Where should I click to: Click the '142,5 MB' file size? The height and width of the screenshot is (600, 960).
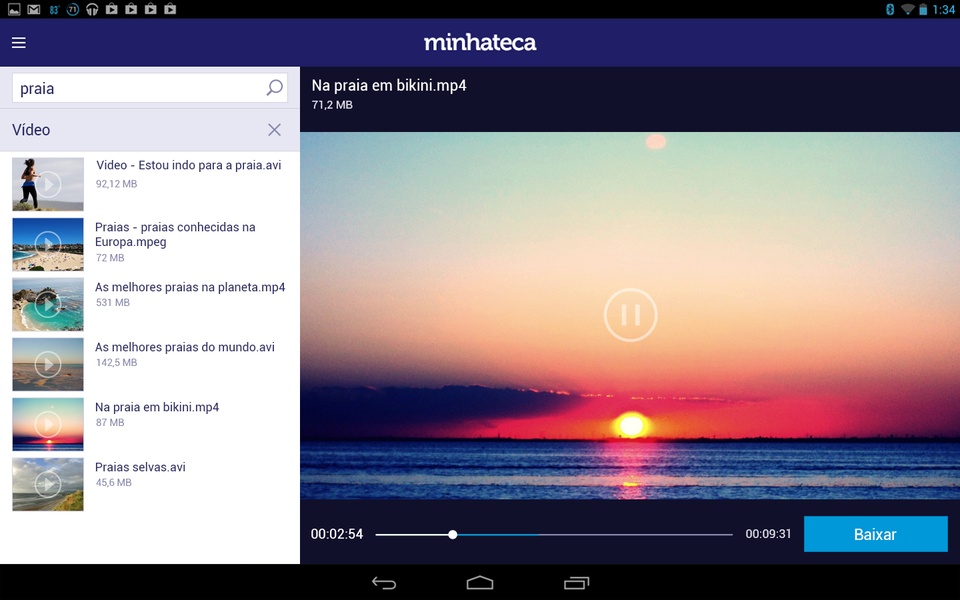[x=116, y=362]
